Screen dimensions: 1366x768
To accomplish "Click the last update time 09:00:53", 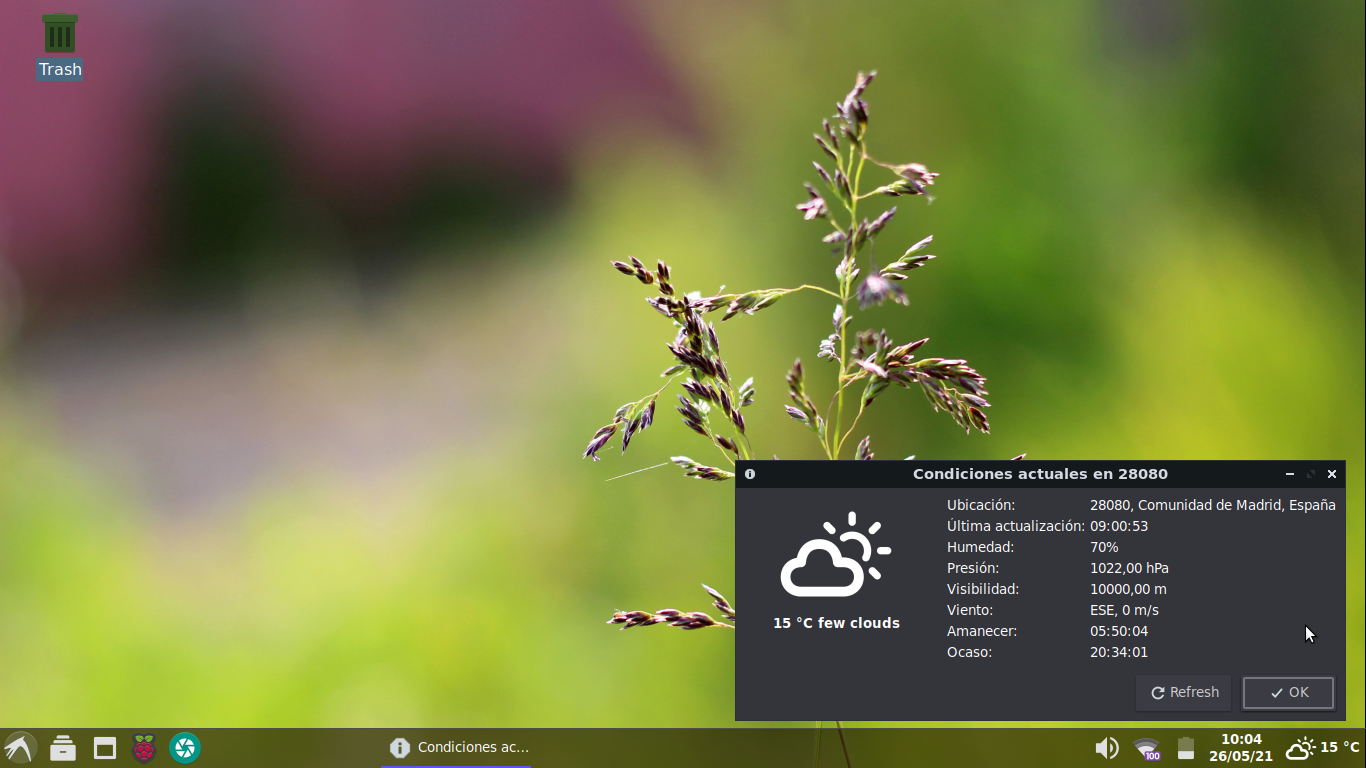I will click(1119, 526).
